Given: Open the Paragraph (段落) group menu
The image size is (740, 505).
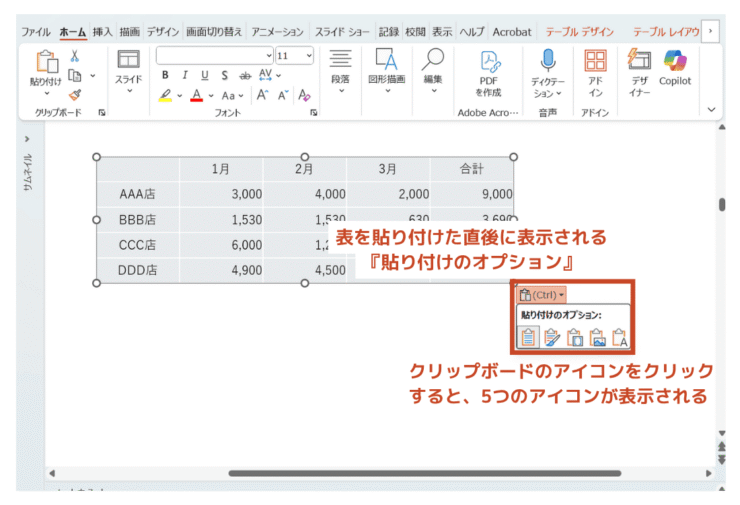Looking at the screenshot, I should click(340, 71).
